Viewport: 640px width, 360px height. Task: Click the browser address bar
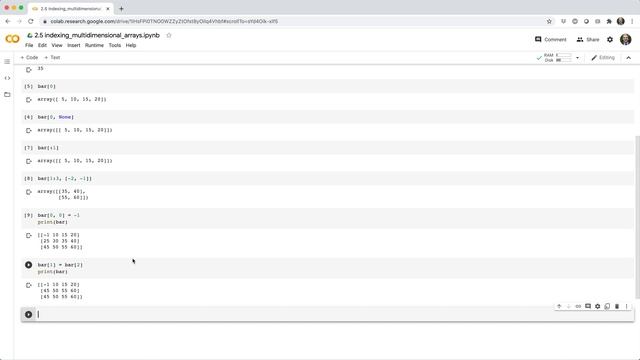pos(294,21)
